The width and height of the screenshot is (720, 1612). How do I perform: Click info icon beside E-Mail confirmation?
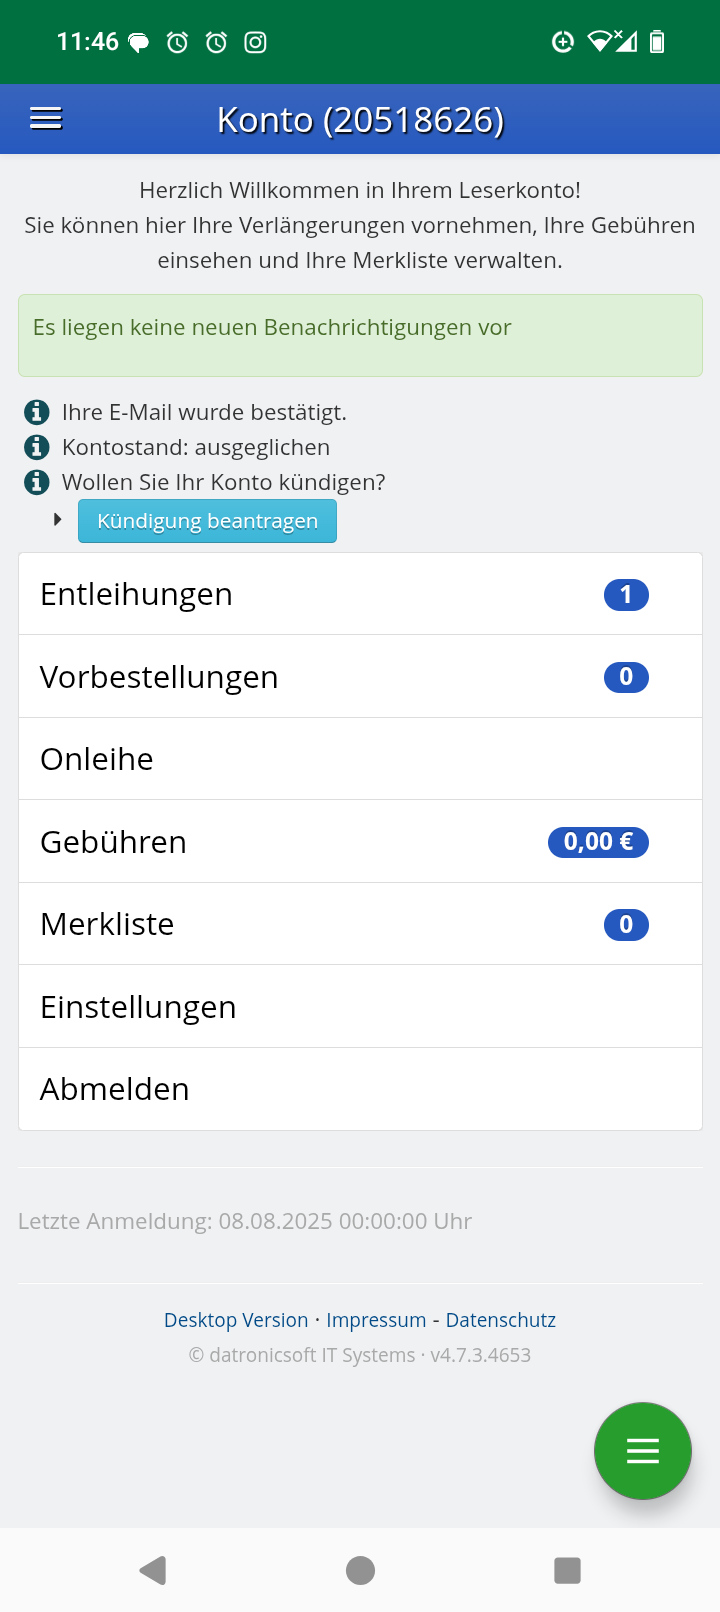(37, 412)
